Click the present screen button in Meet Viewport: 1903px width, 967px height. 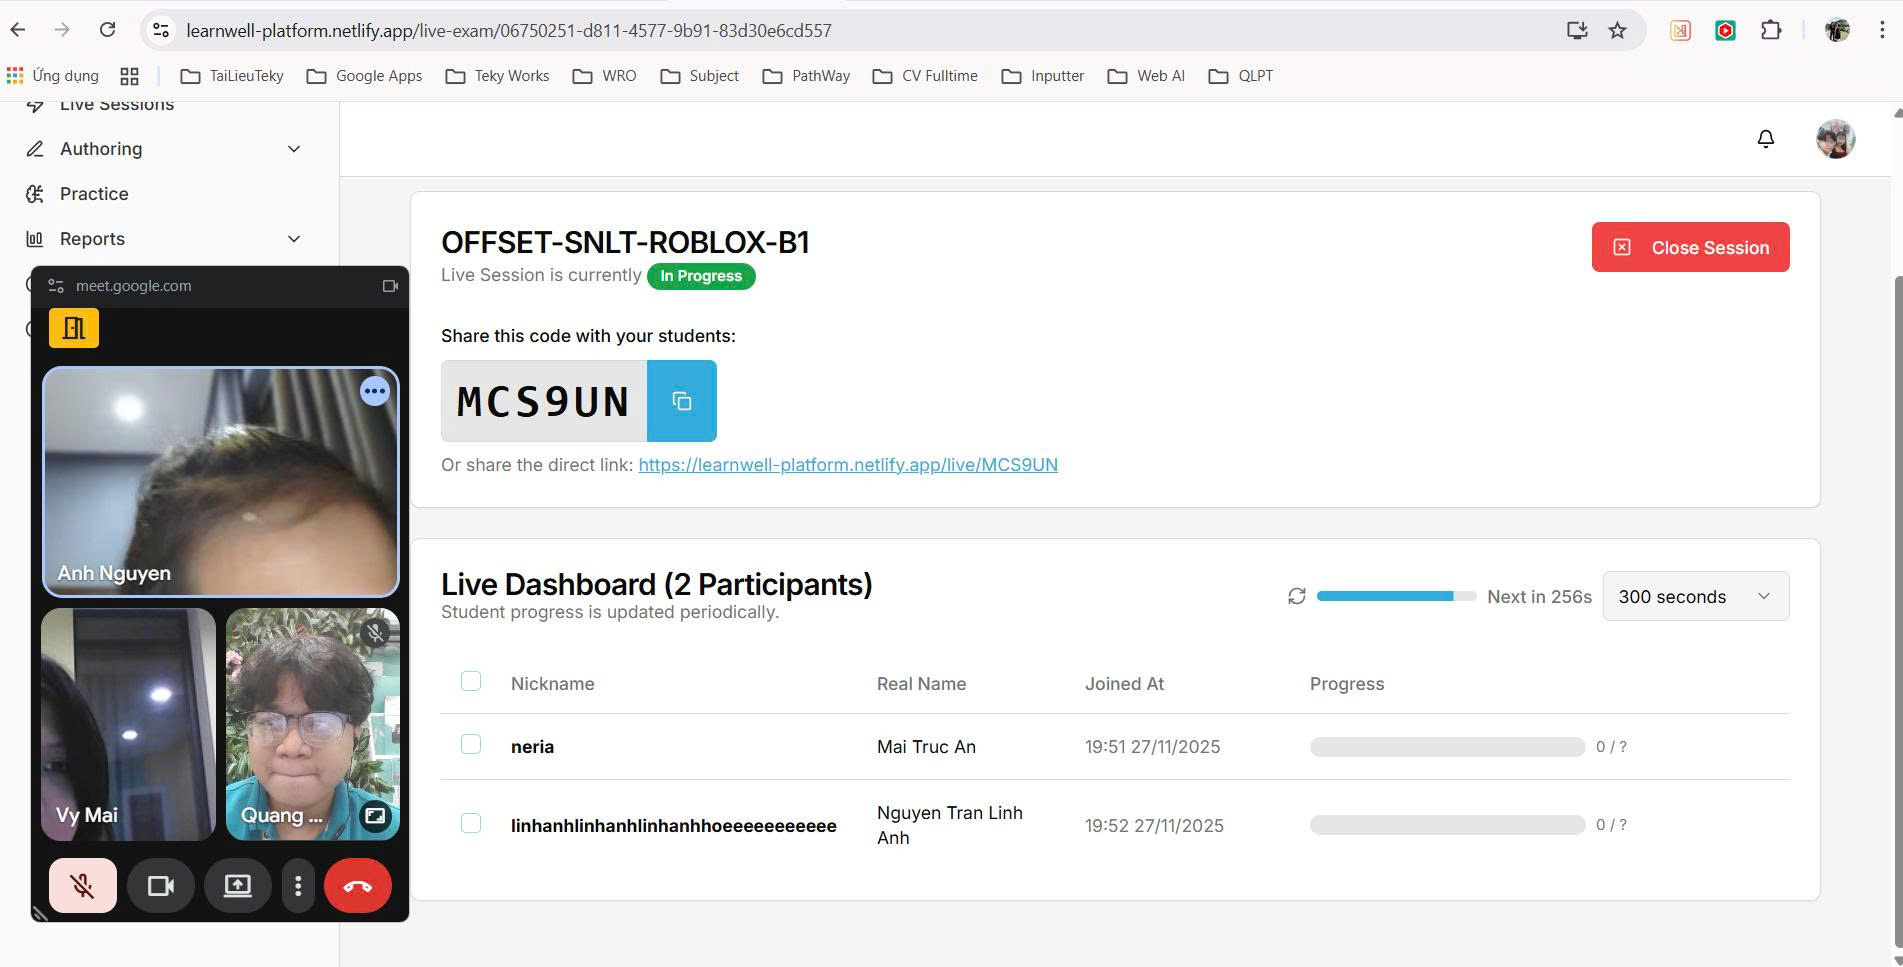(237, 885)
